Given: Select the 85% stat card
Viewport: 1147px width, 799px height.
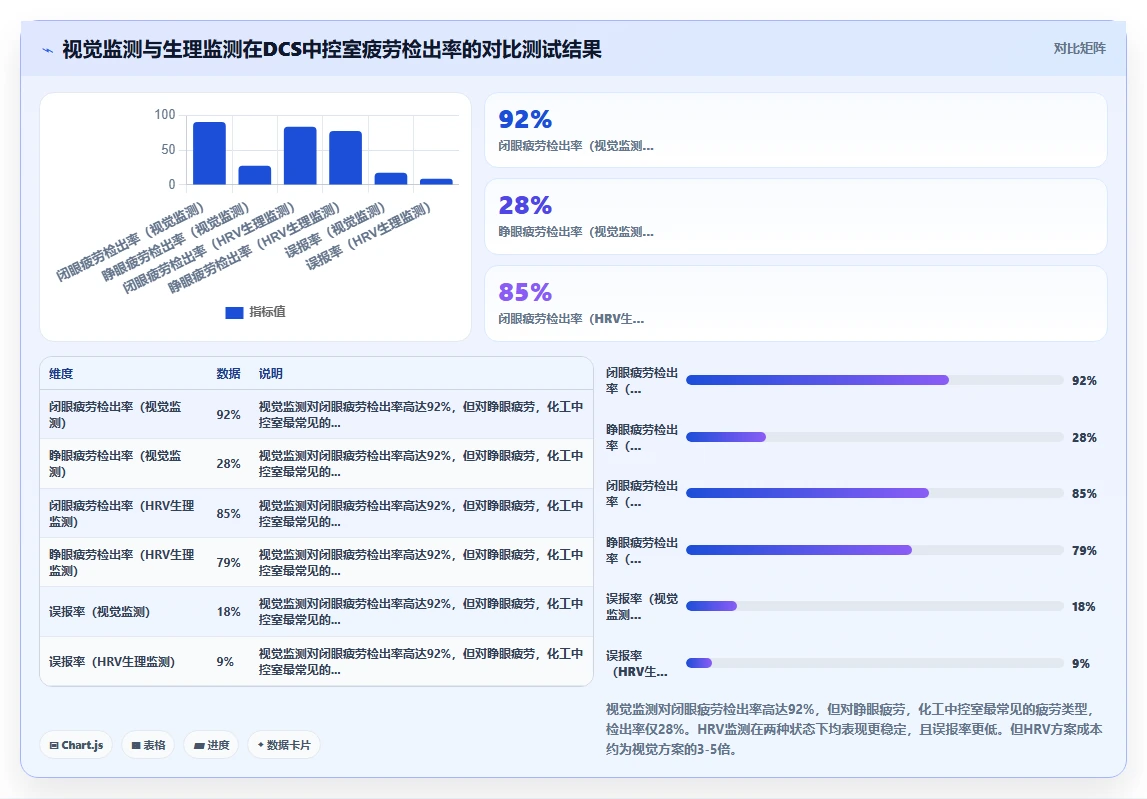Looking at the screenshot, I should pos(795,303).
